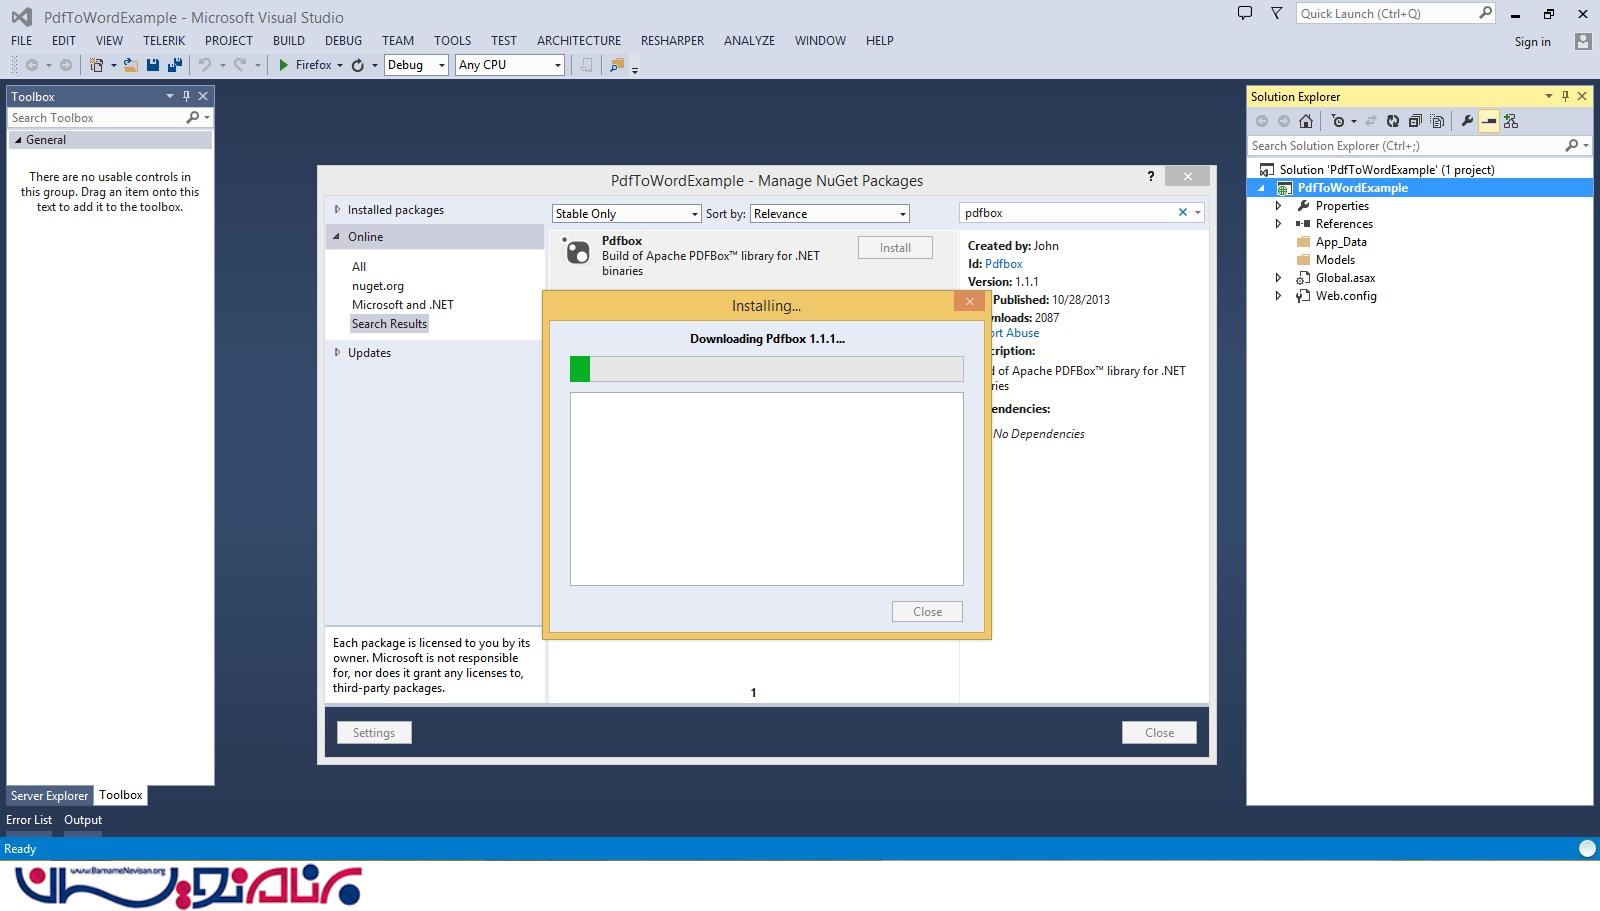Click the Search Solution Explorer field
The height and width of the screenshot is (911, 1600).
(1405, 146)
